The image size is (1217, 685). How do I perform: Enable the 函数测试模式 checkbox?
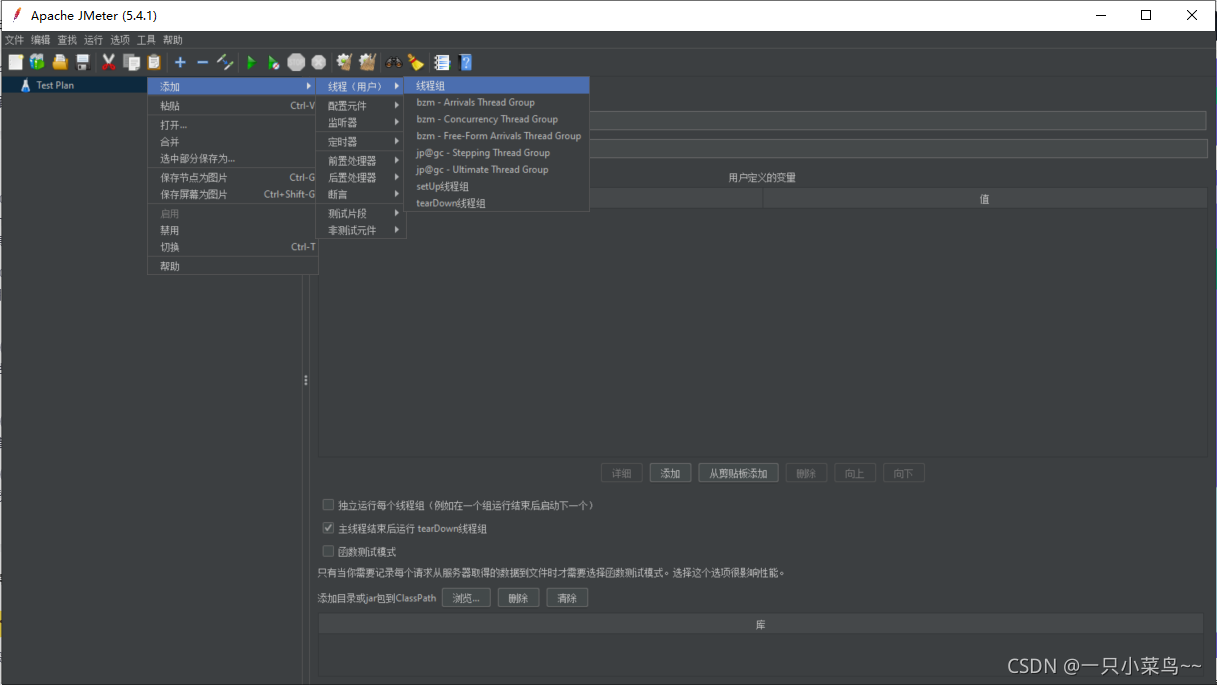coord(329,551)
